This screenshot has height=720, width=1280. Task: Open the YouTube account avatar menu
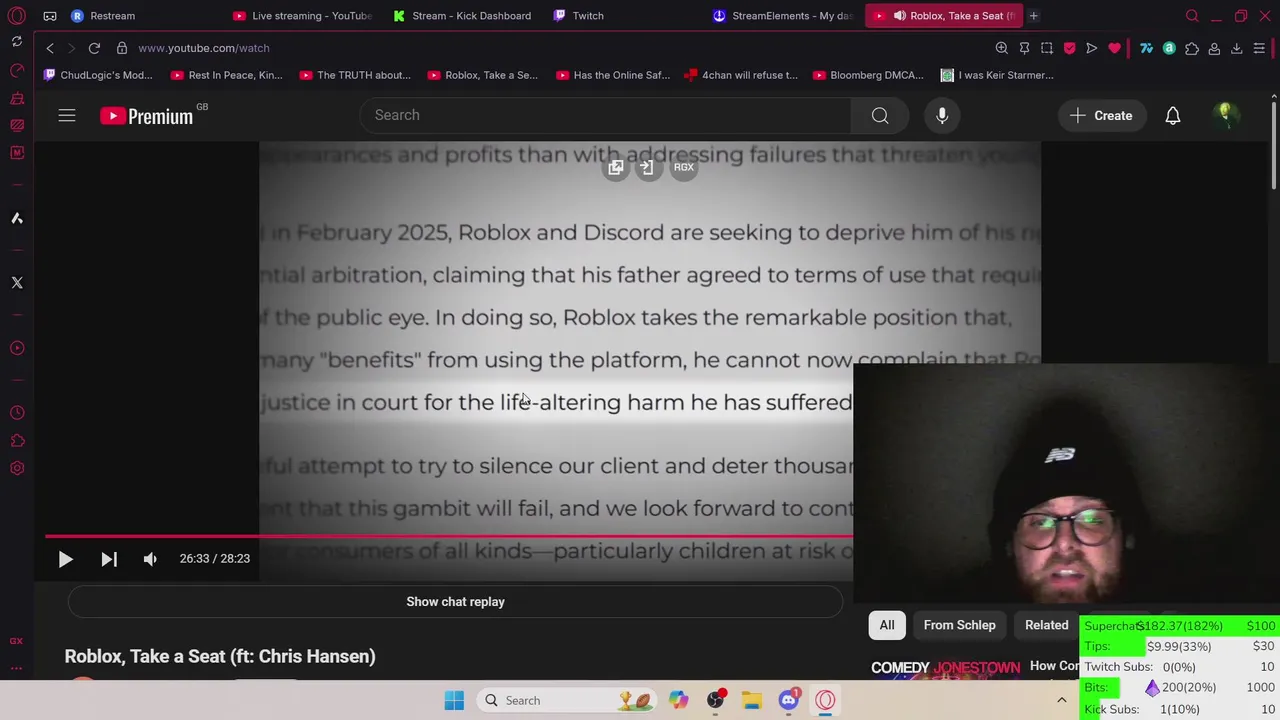[1225, 116]
